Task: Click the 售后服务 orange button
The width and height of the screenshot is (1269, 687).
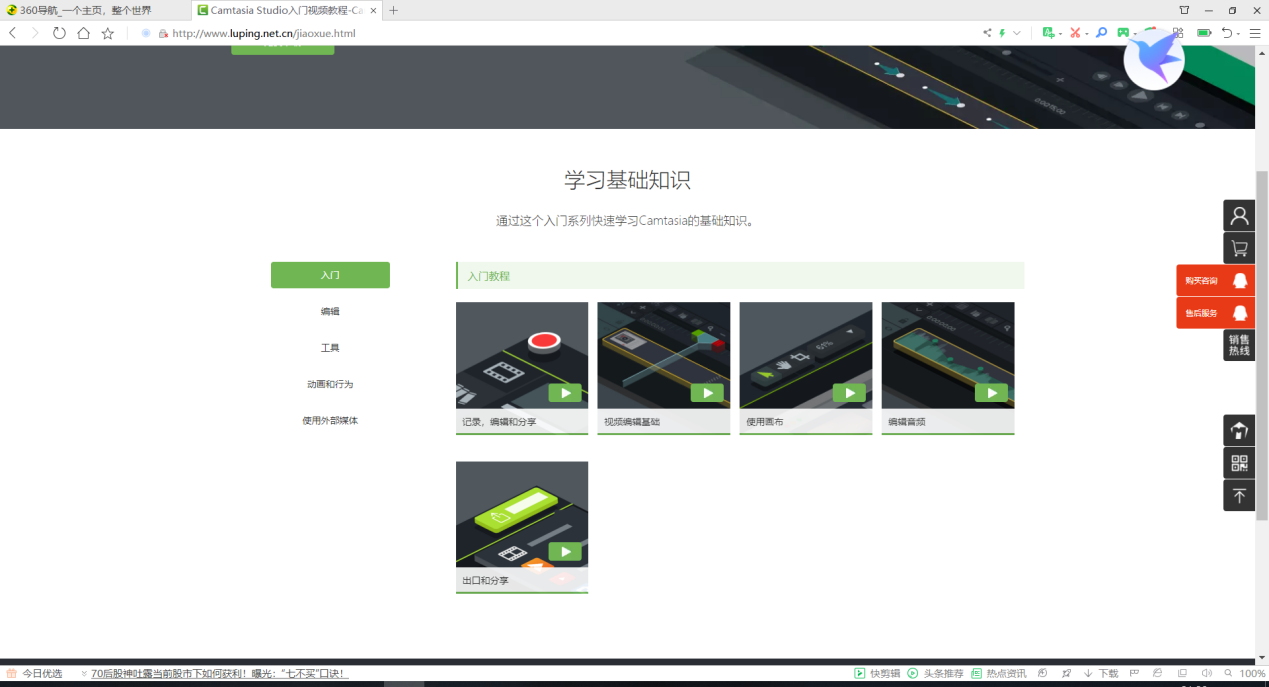Action: click(x=1215, y=313)
